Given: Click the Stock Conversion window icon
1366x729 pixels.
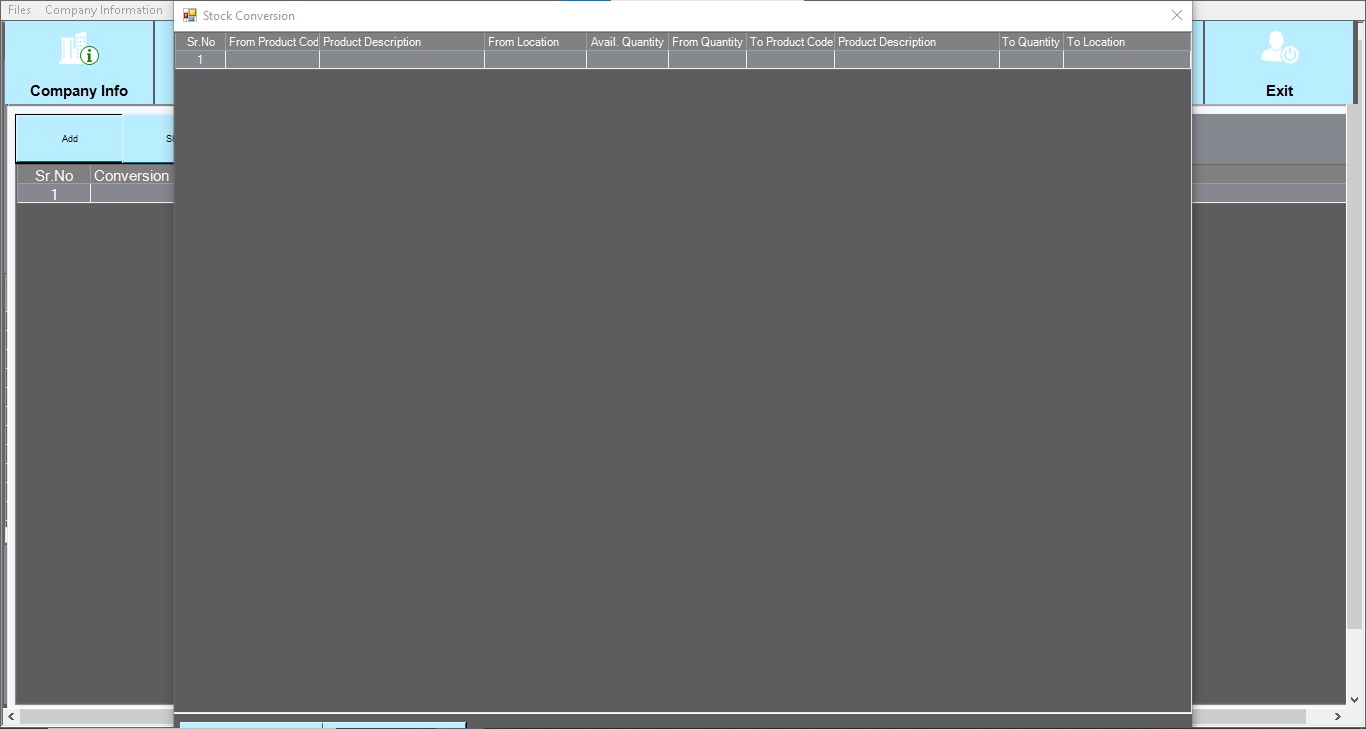Looking at the screenshot, I should (190, 16).
